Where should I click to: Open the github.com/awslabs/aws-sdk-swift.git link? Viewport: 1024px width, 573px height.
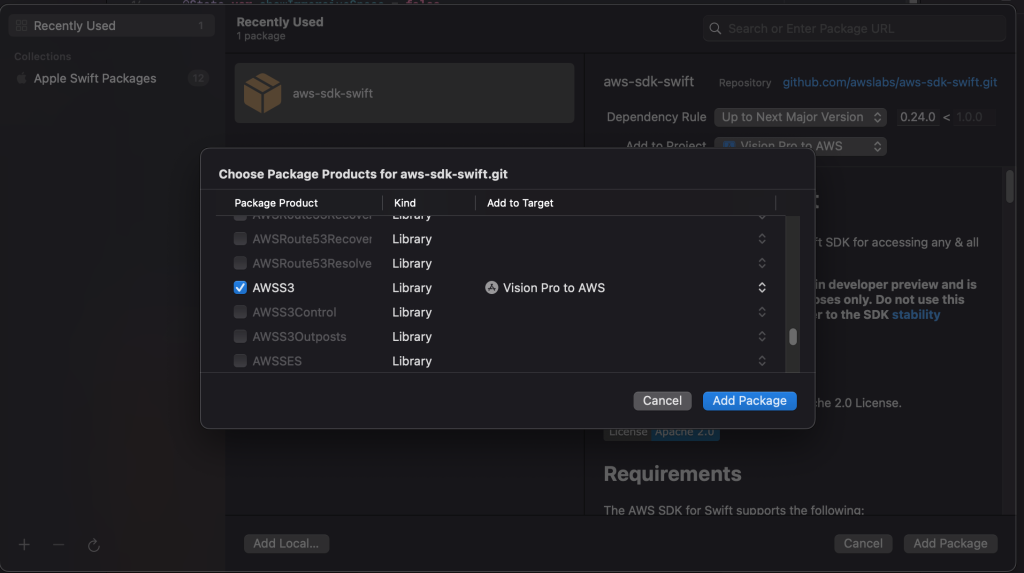(889, 82)
